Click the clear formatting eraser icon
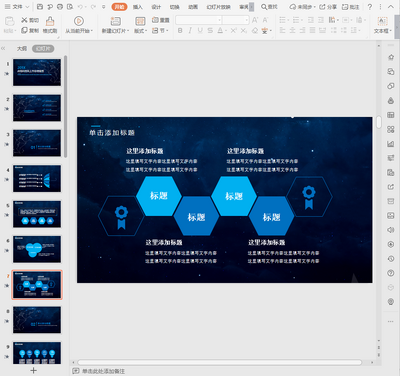400x376 pixels. tap(255, 31)
